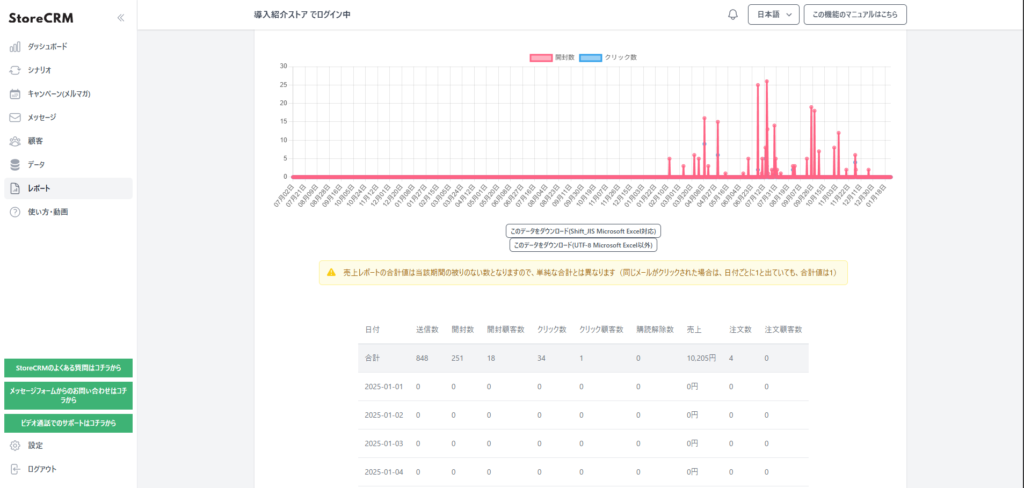
Task: Click the 2025-01-01 table row
Action: point(583,387)
